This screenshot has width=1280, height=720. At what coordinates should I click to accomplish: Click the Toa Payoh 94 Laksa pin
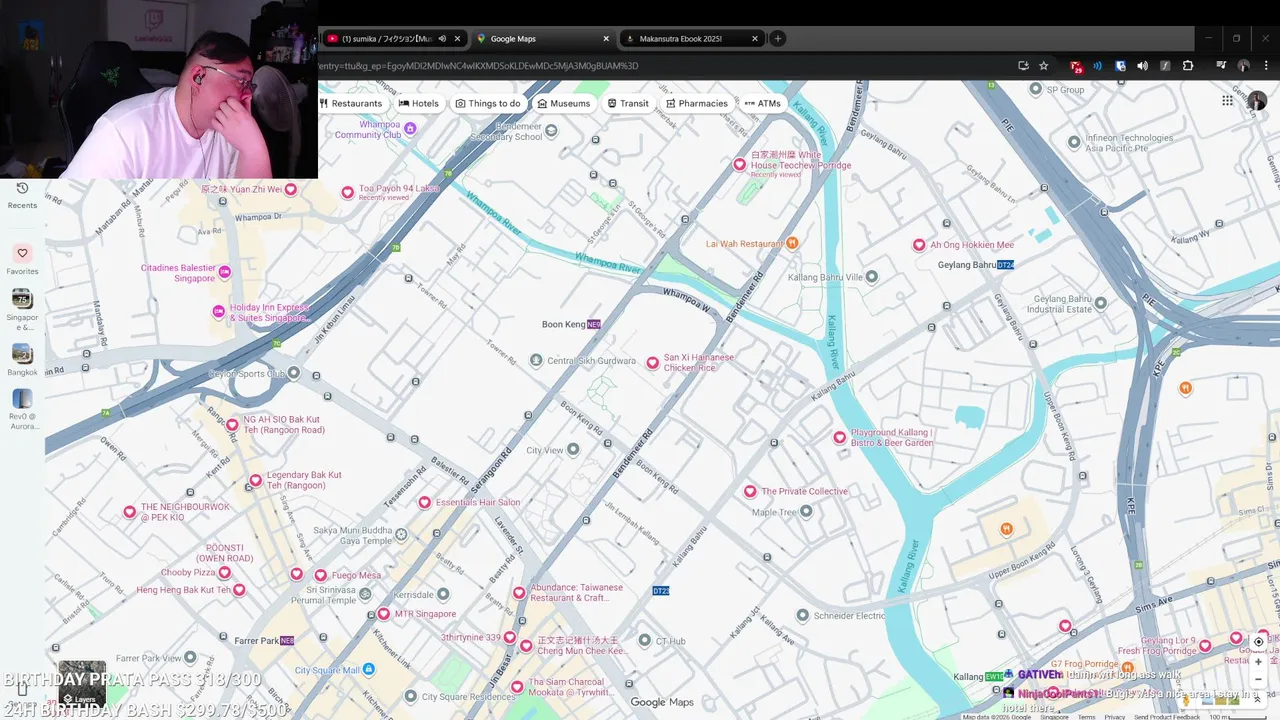click(348, 192)
